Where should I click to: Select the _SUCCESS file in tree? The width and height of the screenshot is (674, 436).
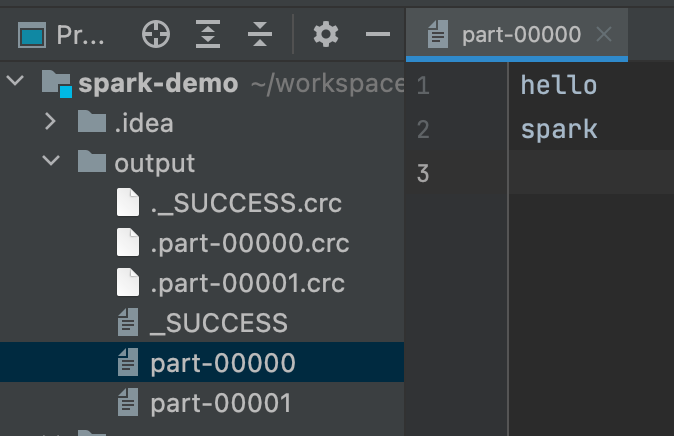point(218,323)
